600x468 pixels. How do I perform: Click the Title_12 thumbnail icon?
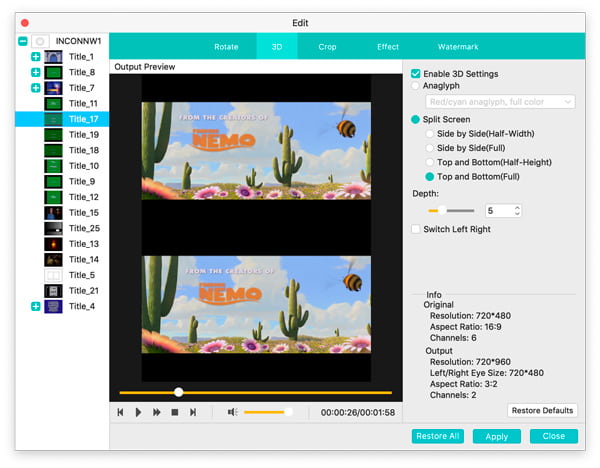53,197
